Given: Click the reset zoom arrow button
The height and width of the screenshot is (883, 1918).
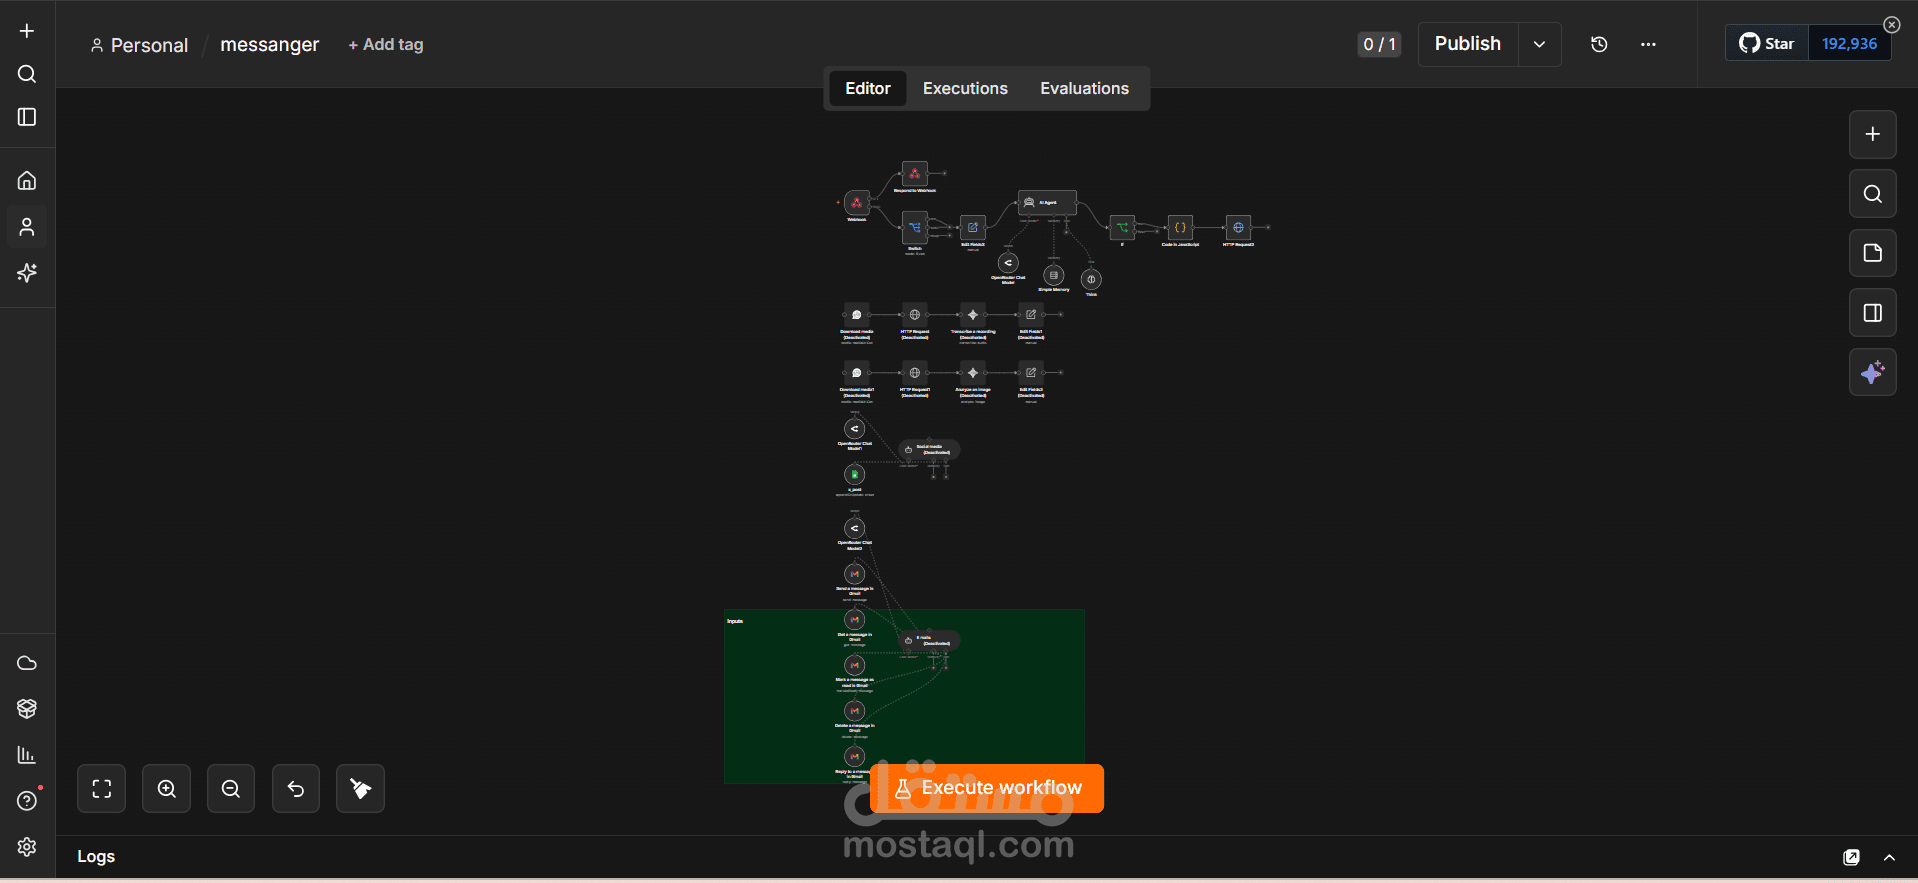Looking at the screenshot, I should (x=296, y=789).
